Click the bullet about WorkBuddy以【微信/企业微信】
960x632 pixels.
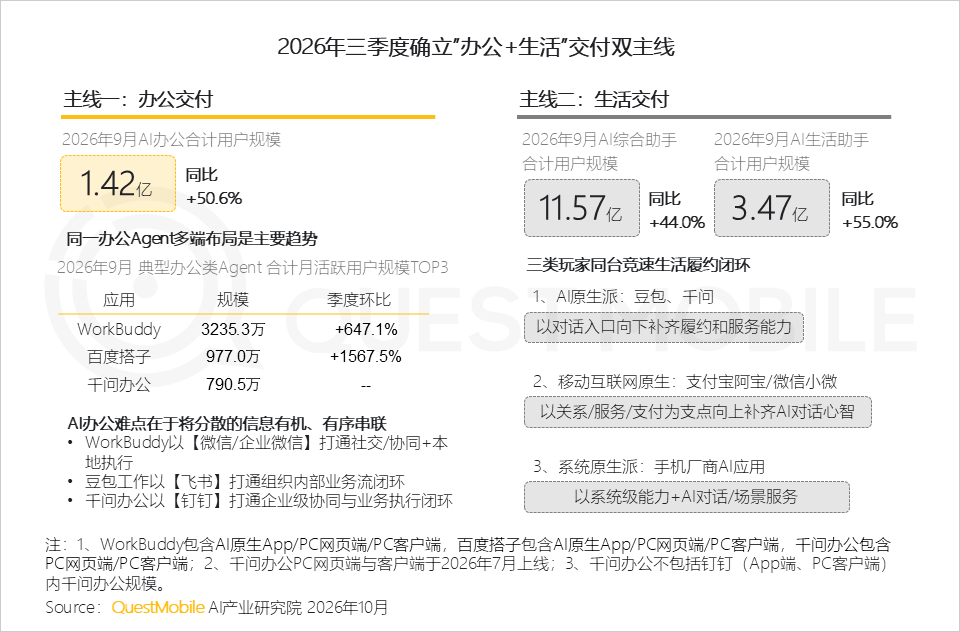pos(266,452)
